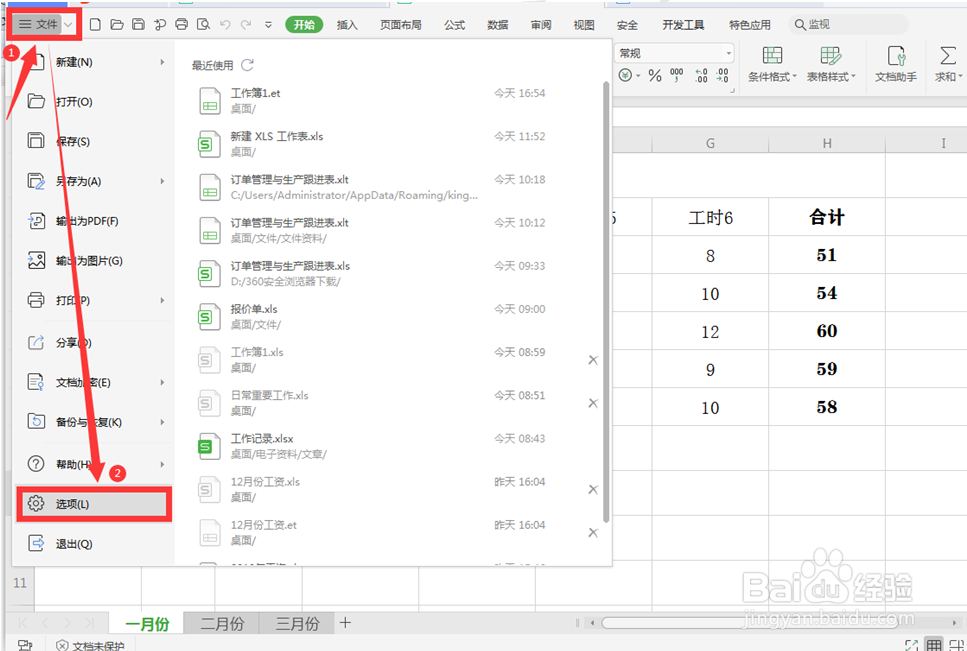Remove 日常重要工作.xls from recent list
The width and height of the screenshot is (967, 651).
point(593,403)
